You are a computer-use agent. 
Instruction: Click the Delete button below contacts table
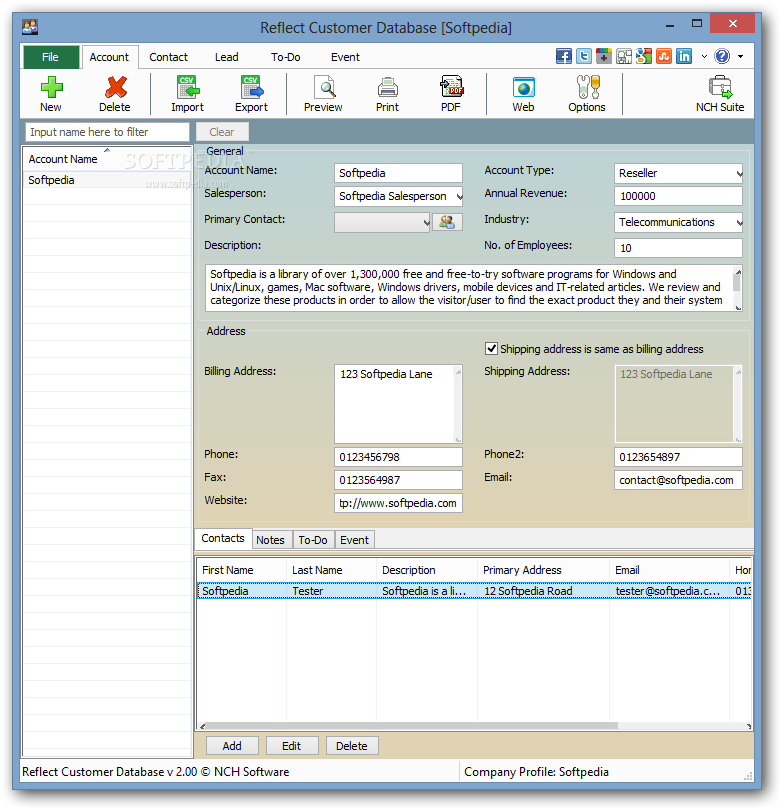tap(352, 746)
